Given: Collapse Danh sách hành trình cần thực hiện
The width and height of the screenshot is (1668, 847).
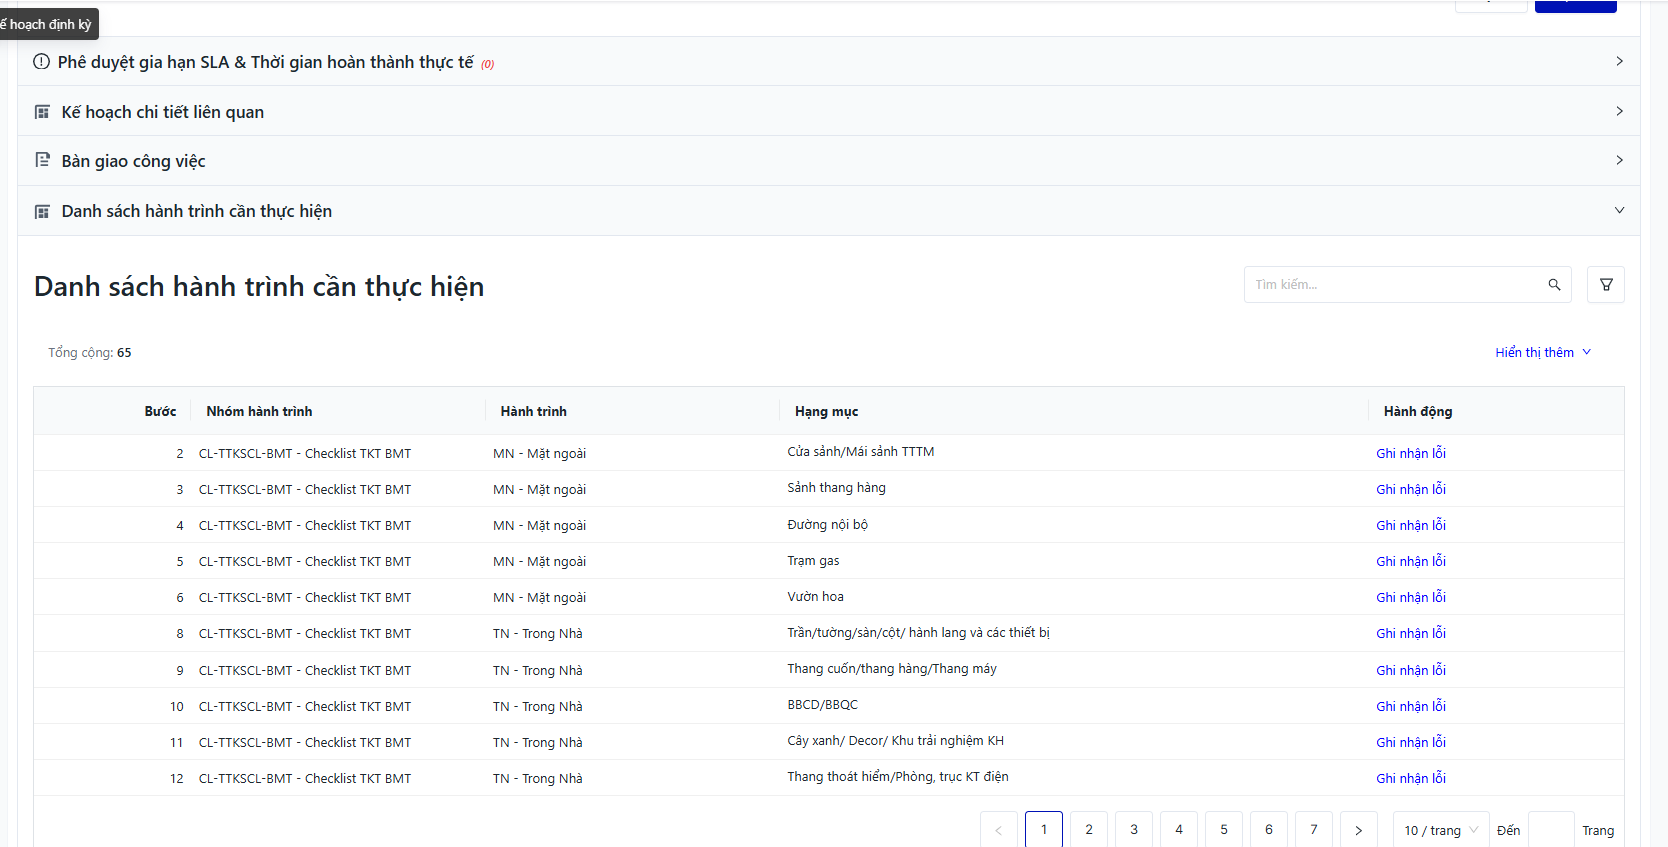Looking at the screenshot, I should click(x=1619, y=210).
